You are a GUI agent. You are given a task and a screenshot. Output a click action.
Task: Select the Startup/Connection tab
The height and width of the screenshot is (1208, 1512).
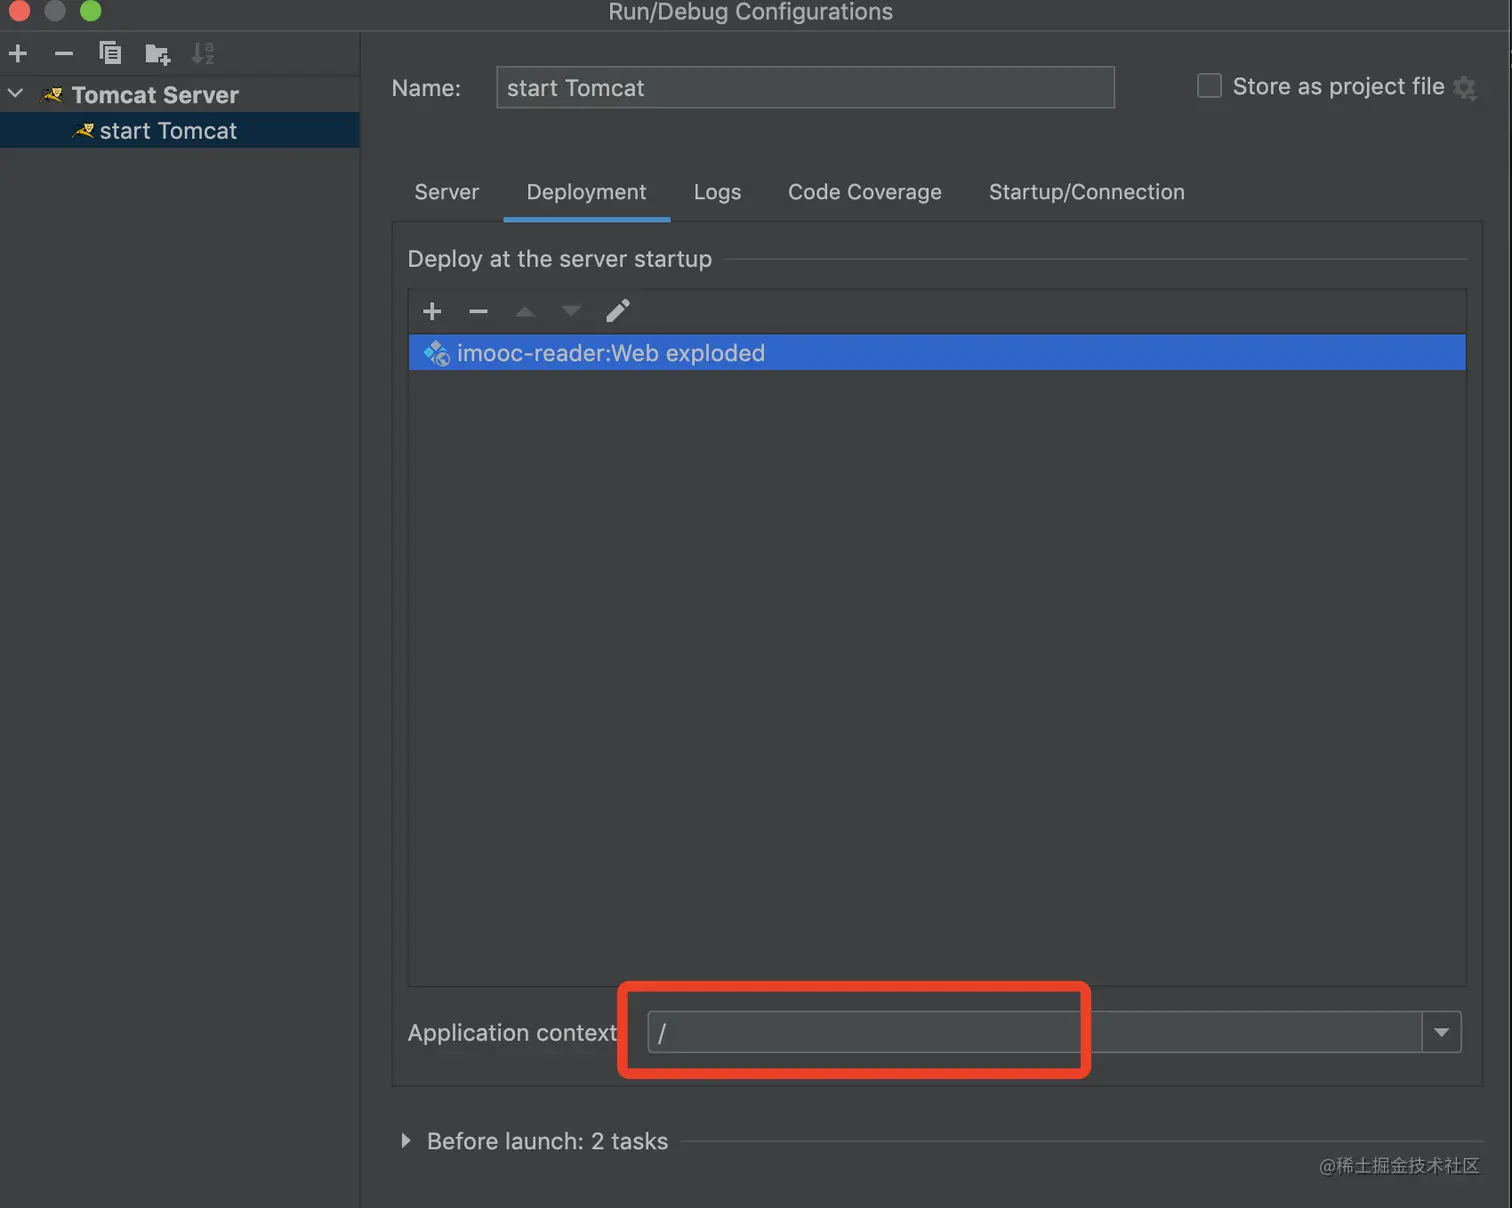coord(1086,192)
